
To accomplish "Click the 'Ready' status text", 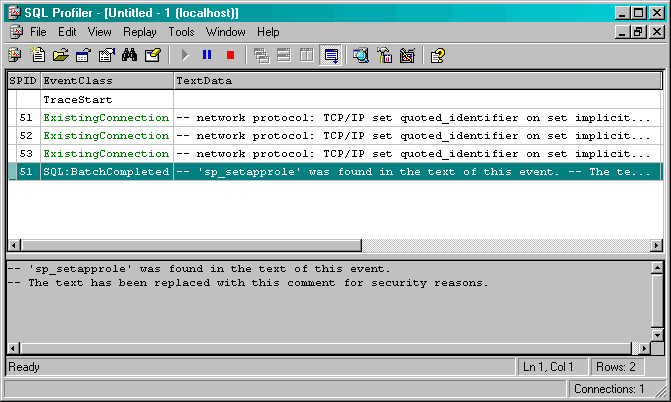I will coord(24,367).
